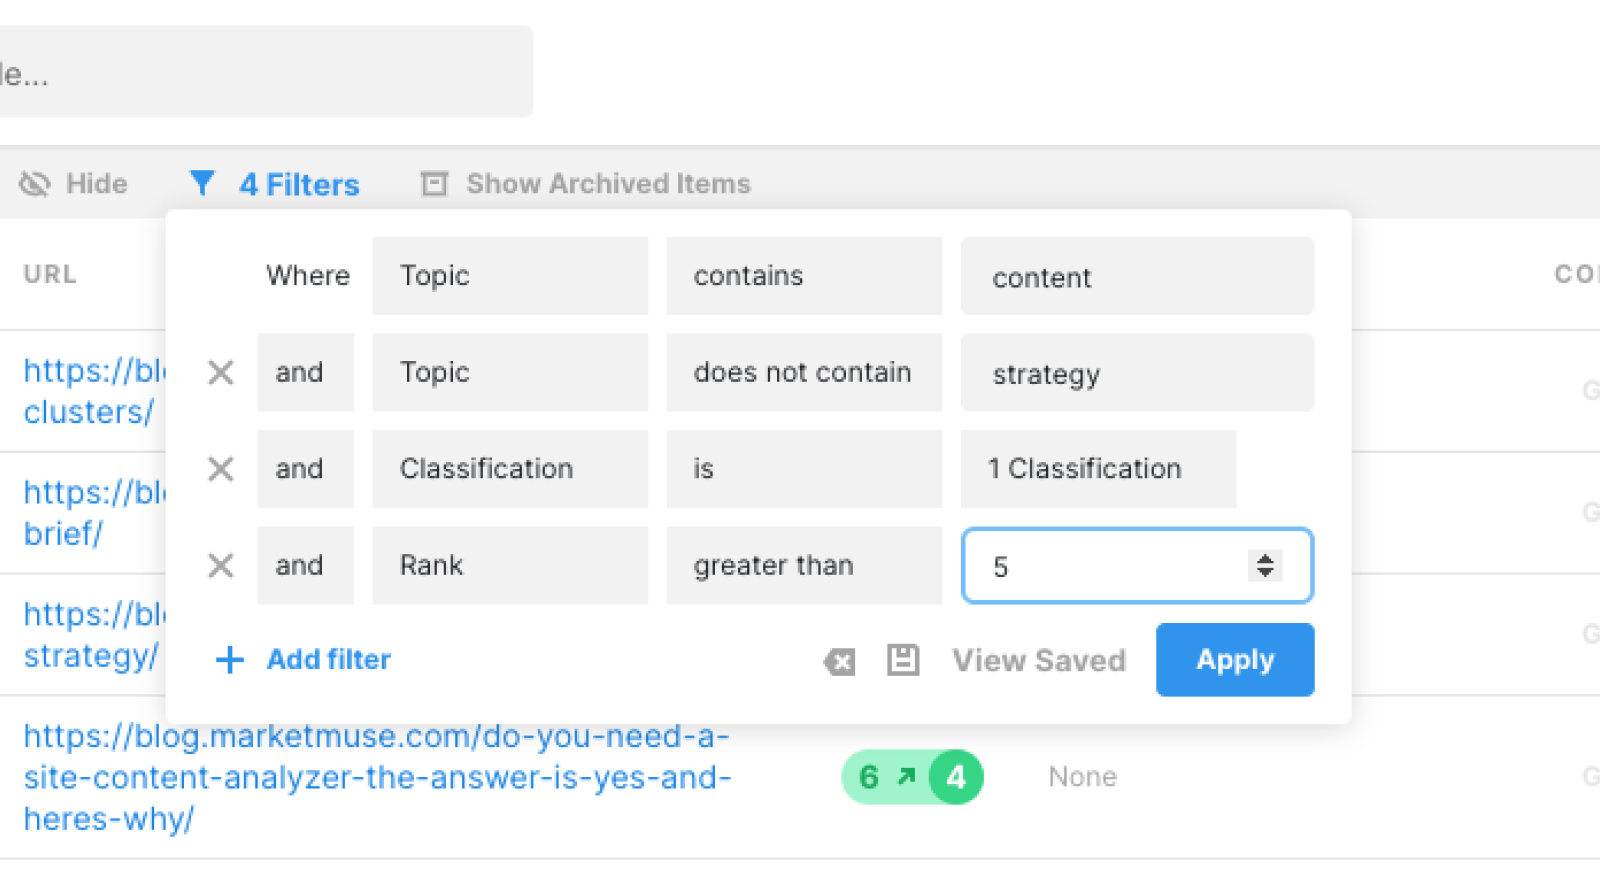
Task: Remove the Rank filter row
Action: (x=221, y=566)
